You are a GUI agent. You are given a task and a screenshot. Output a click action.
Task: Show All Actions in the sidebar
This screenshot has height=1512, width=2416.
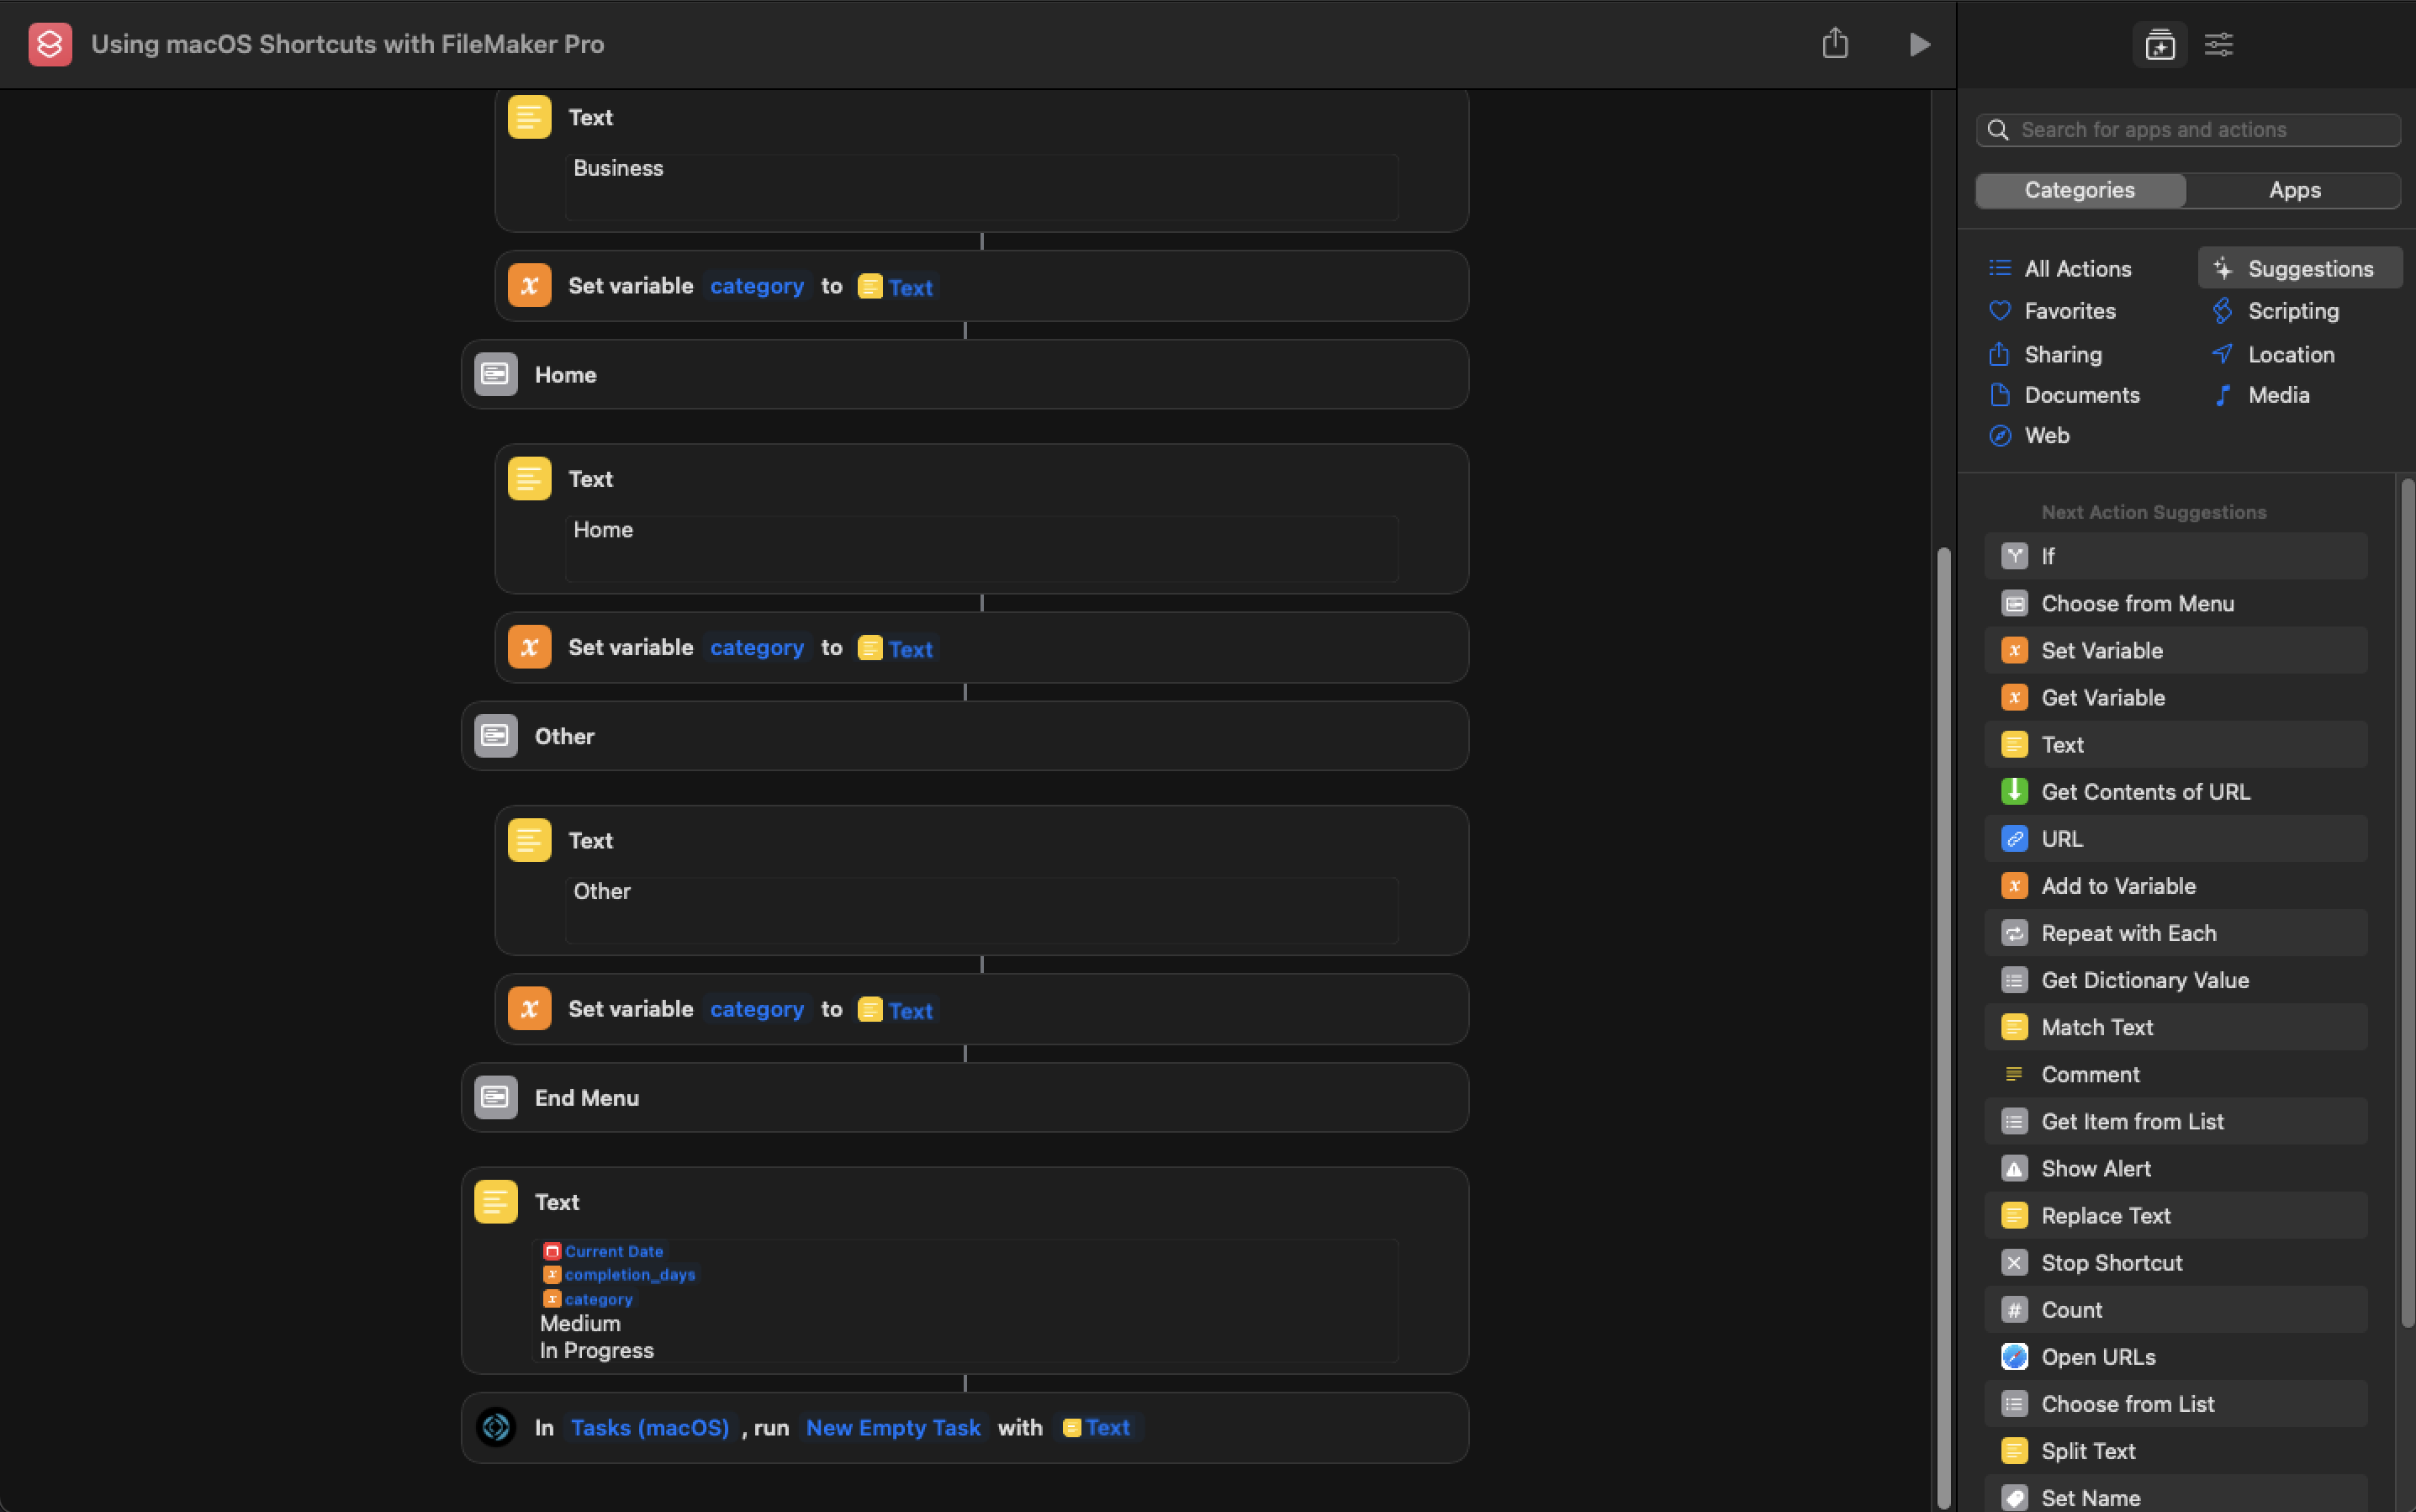(2077, 268)
